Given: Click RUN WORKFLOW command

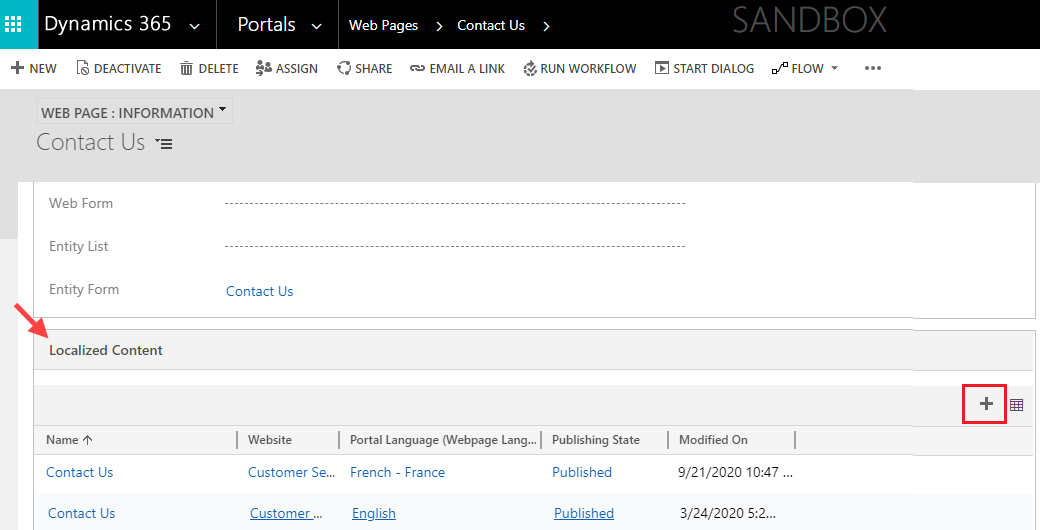Looking at the screenshot, I should pyautogui.click(x=580, y=68).
